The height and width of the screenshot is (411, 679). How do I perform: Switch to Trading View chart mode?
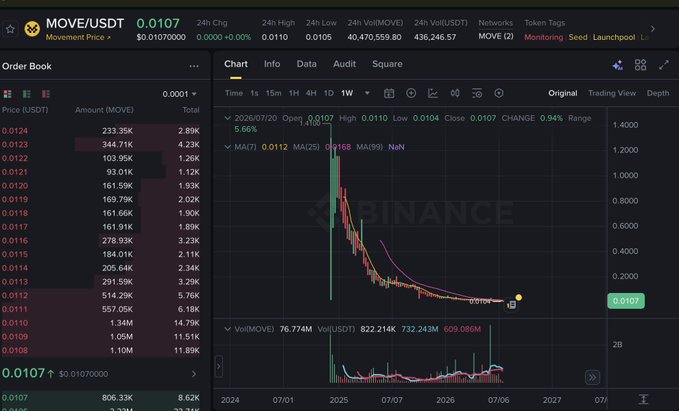pos(612,93)
